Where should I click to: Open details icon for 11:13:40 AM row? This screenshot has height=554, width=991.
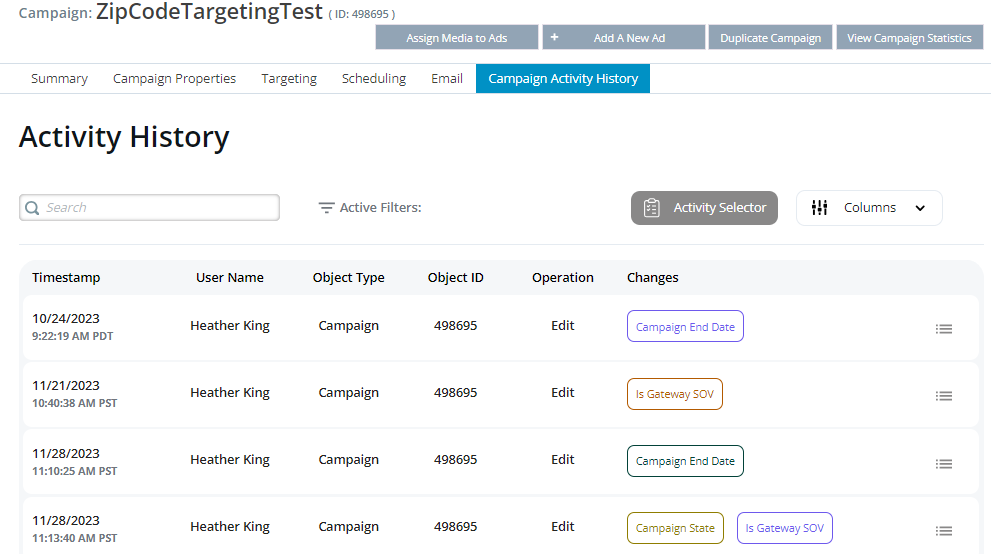(x=944, y=531)
